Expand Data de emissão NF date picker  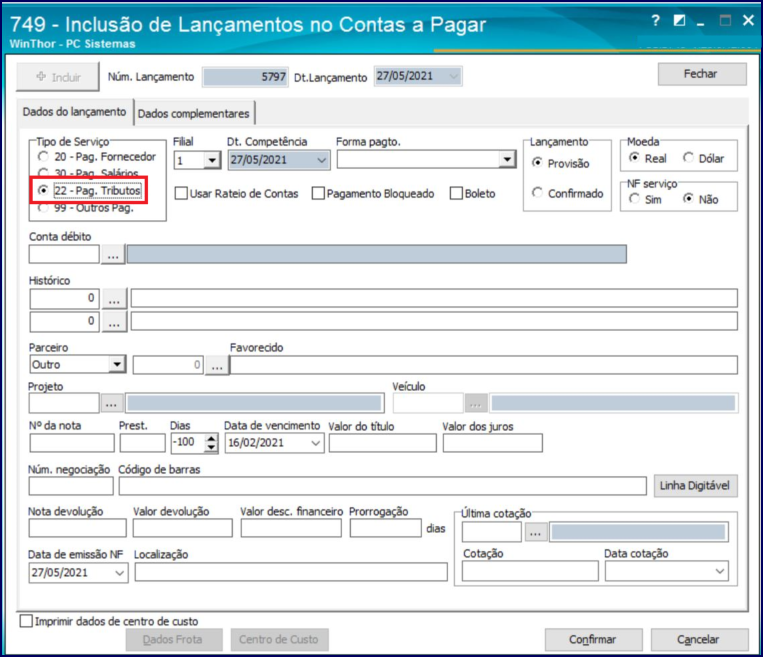point(119,573)
